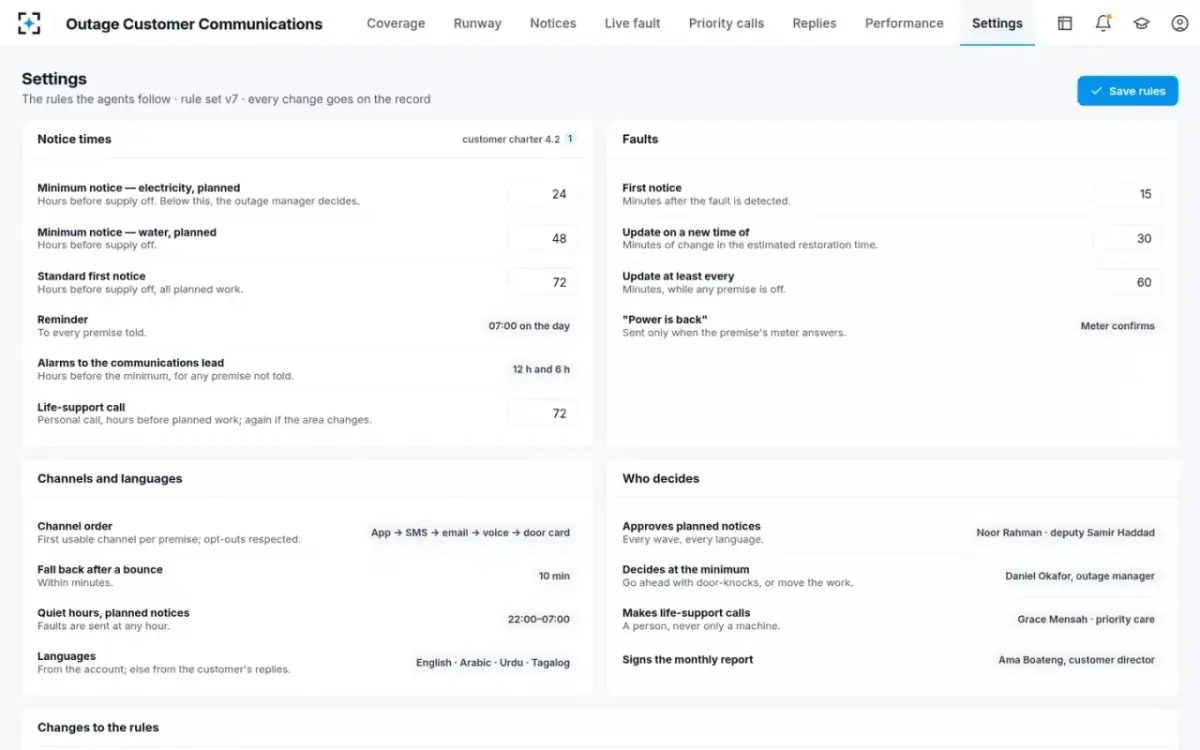Click the app logo icon
The width and height of the screenshot is (1200, 750).
30,23
